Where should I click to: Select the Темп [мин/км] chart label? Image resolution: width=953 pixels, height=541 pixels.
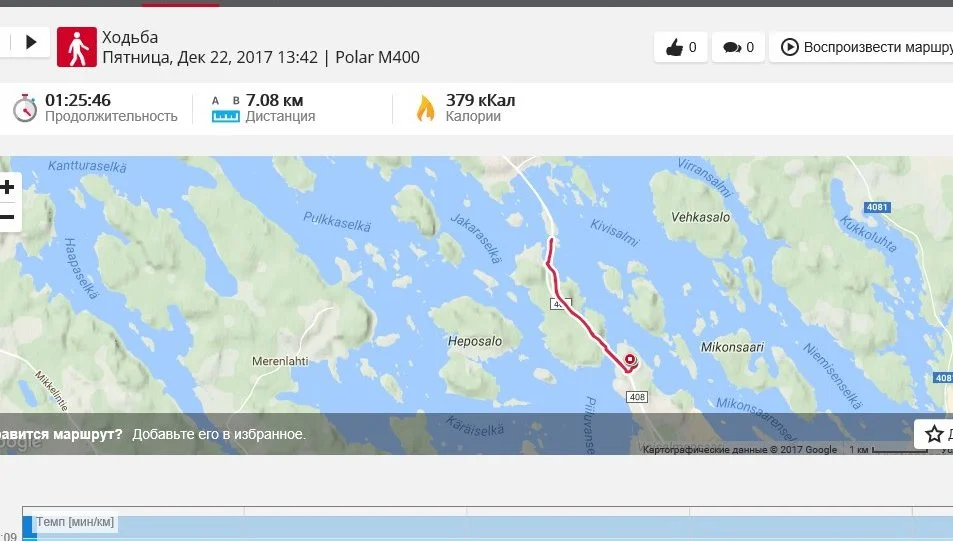75,522
